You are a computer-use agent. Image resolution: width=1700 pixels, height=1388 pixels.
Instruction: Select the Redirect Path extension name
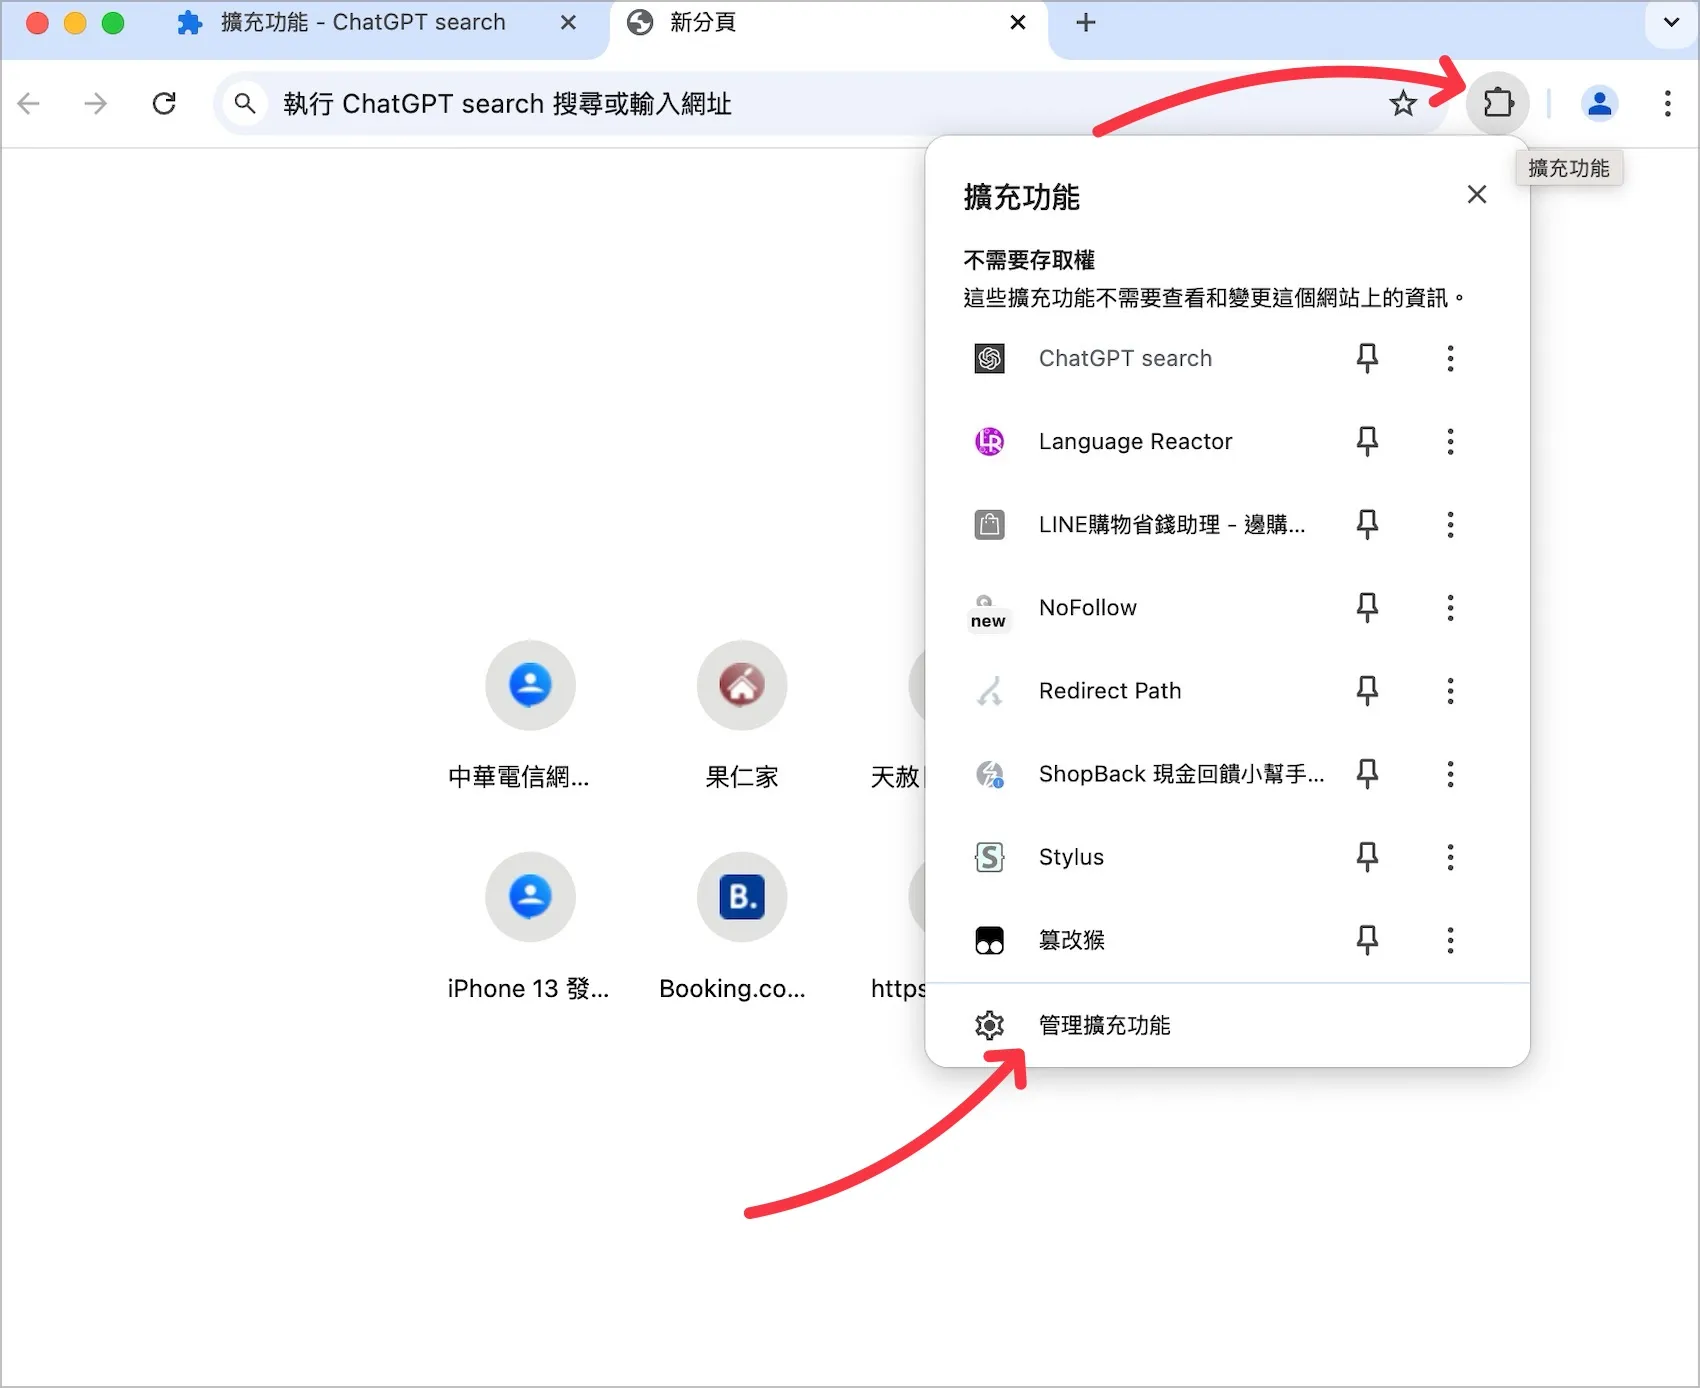(1110, 690)
